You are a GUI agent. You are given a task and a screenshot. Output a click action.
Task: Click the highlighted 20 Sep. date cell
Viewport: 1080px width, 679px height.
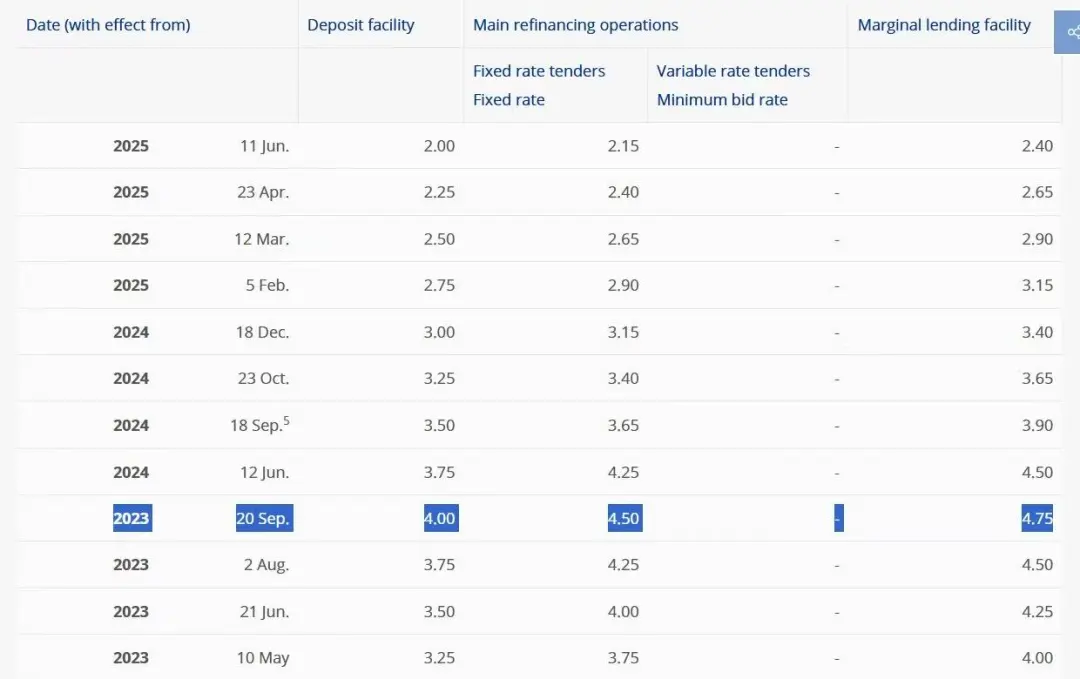click(x=264, y=518)
